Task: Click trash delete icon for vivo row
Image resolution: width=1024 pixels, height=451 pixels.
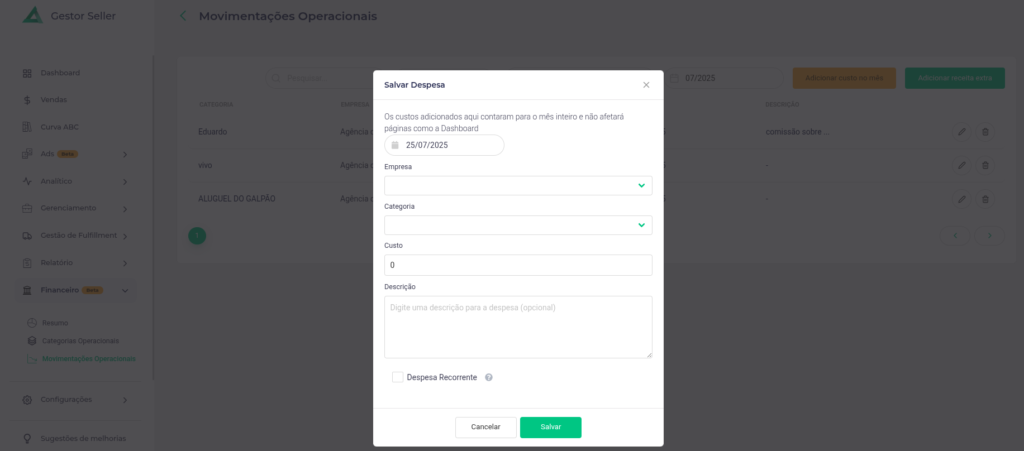Action: (x=985, y=165)
